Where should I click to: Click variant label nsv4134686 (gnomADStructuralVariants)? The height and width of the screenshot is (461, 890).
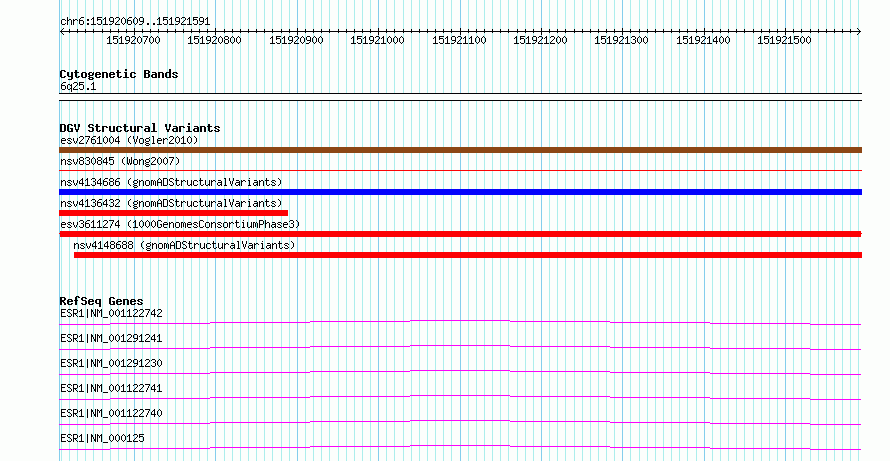[x=171, y=182]
